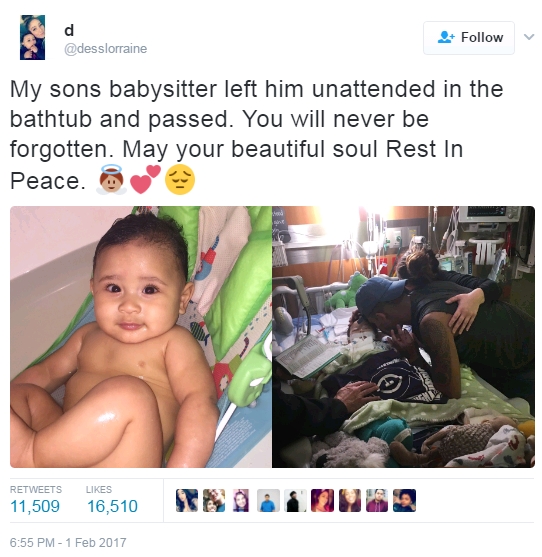
Task: Click the third liker avatar with purple tint
Action: point(241,500)
